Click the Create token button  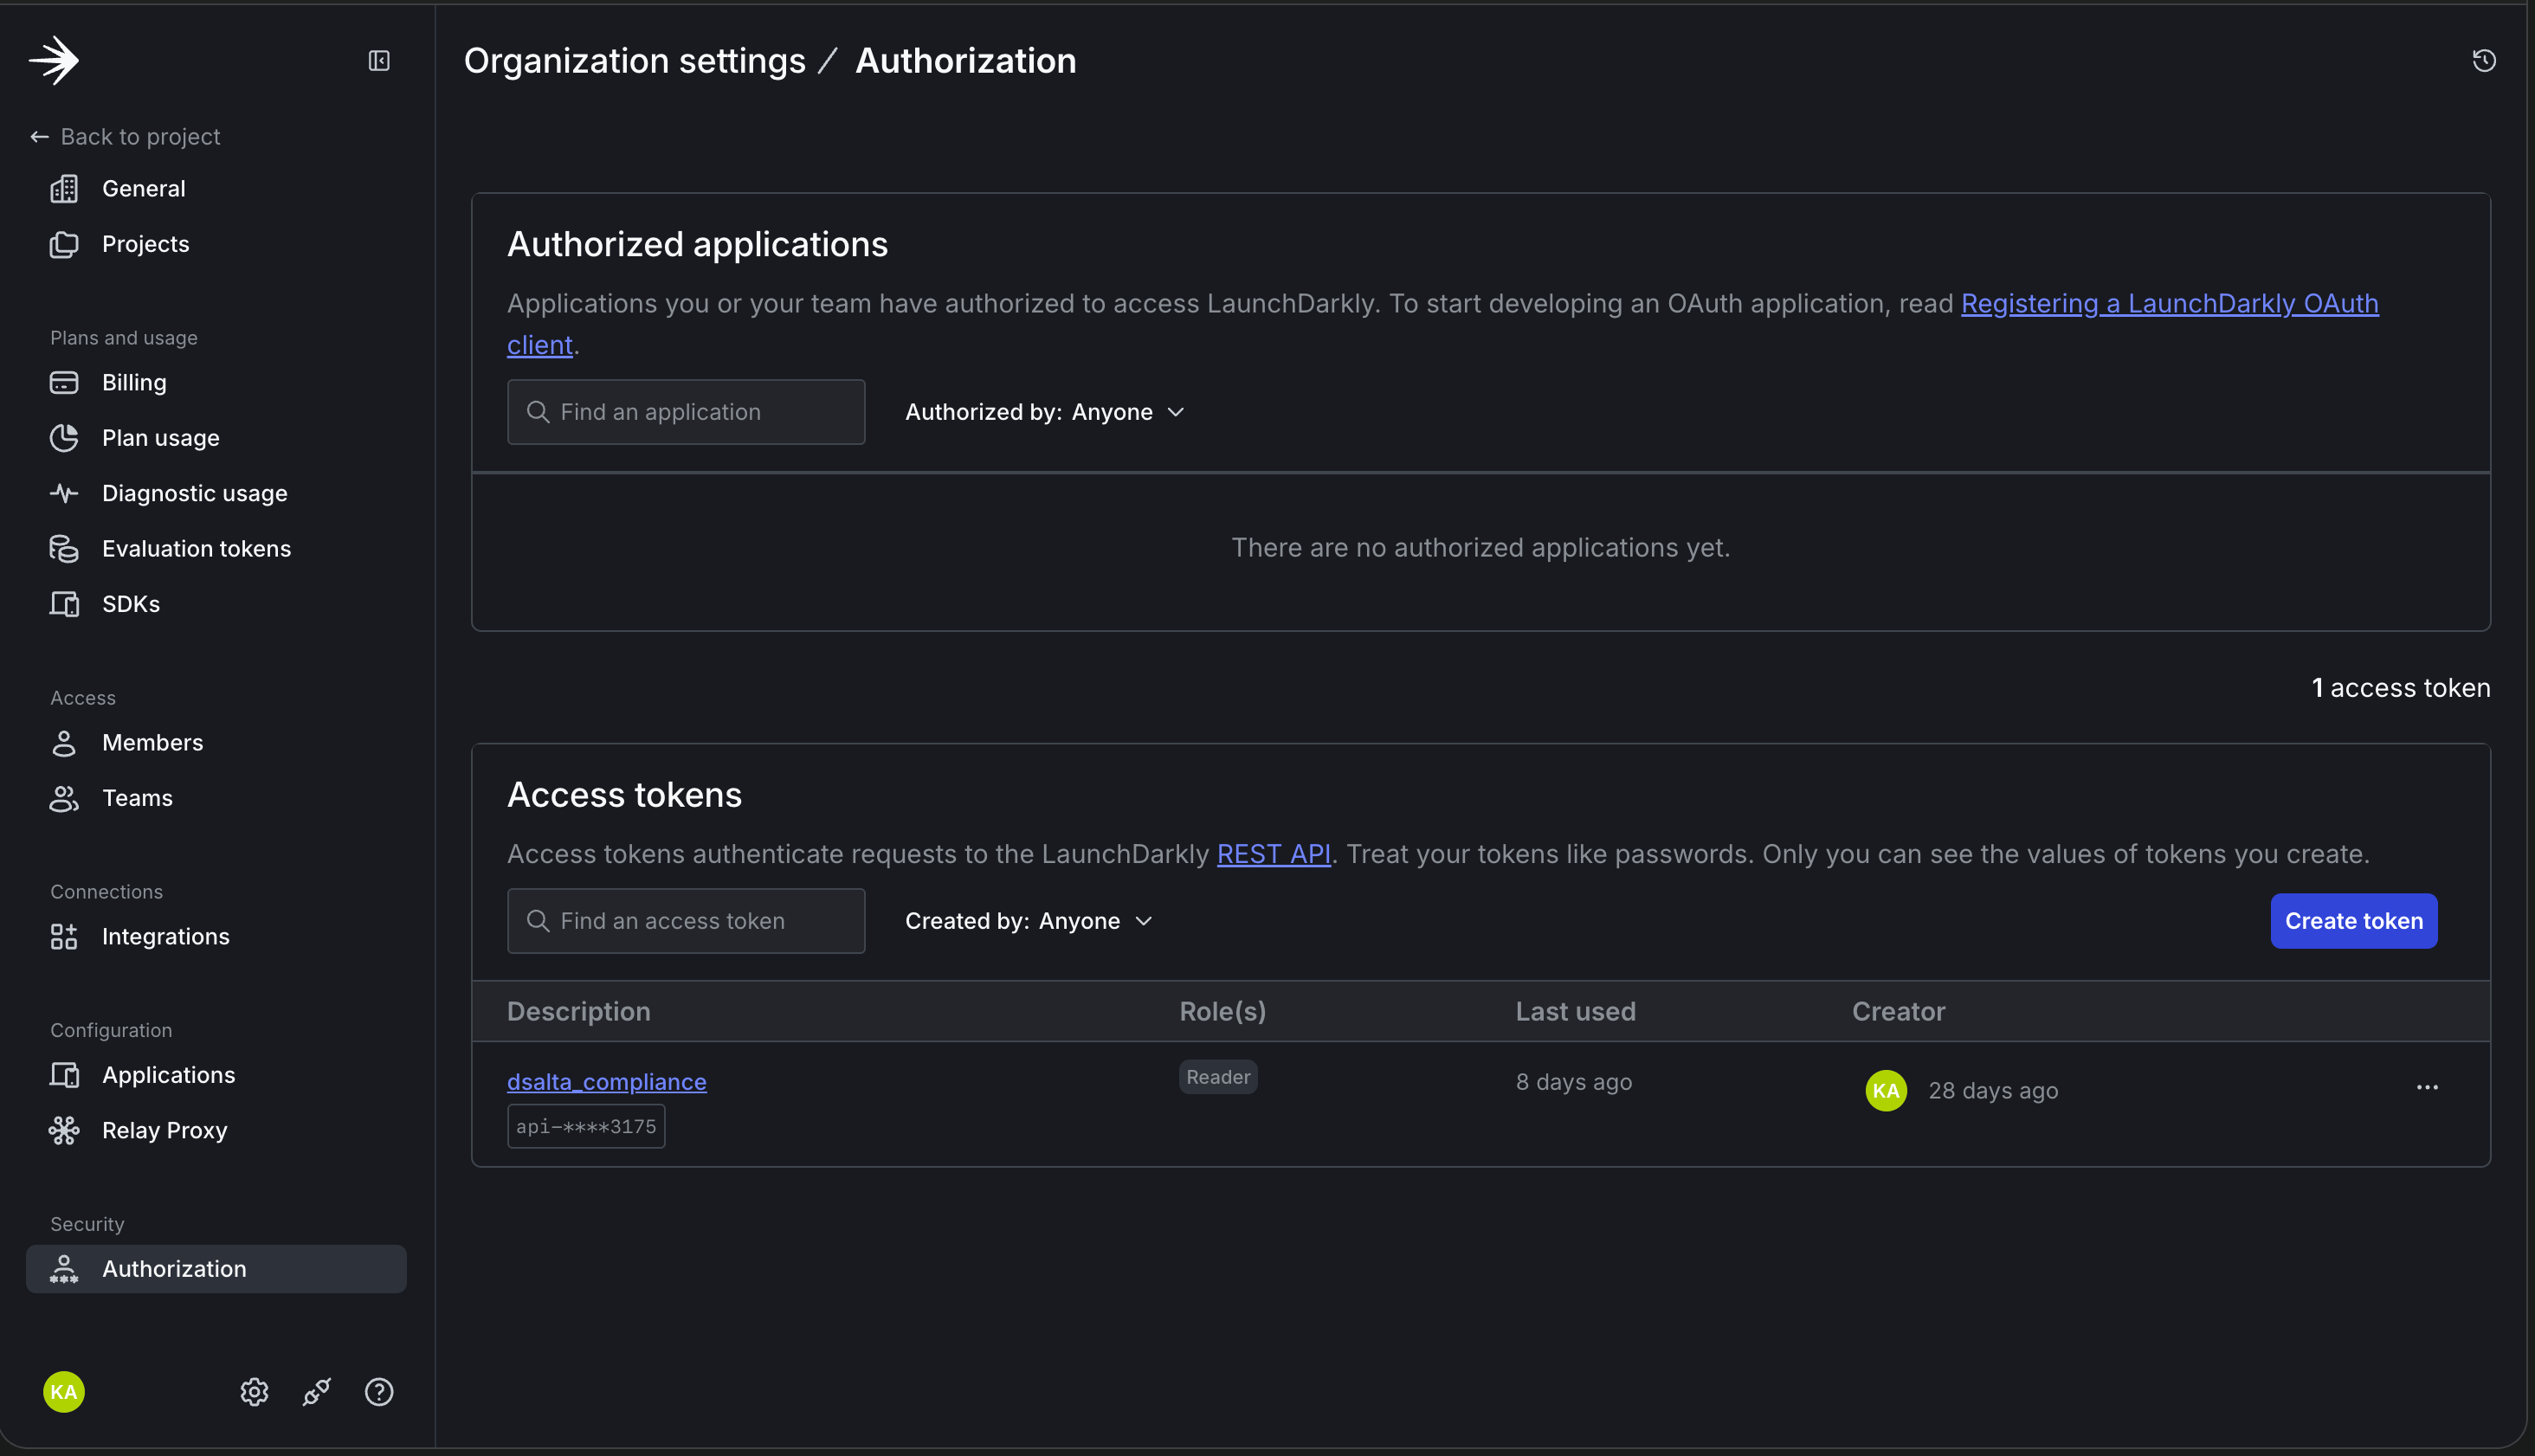click(x=2354, y=921)
